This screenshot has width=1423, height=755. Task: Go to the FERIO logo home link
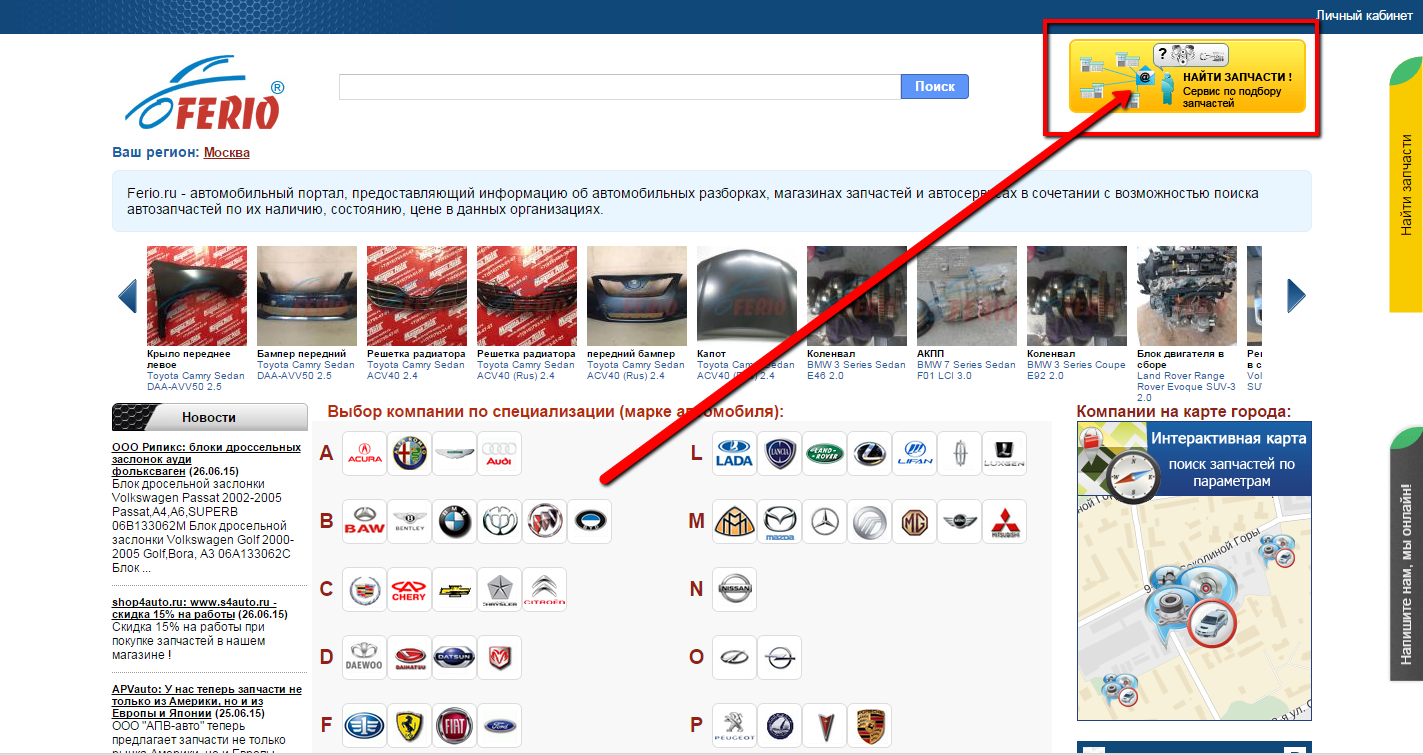coord(205,93)
